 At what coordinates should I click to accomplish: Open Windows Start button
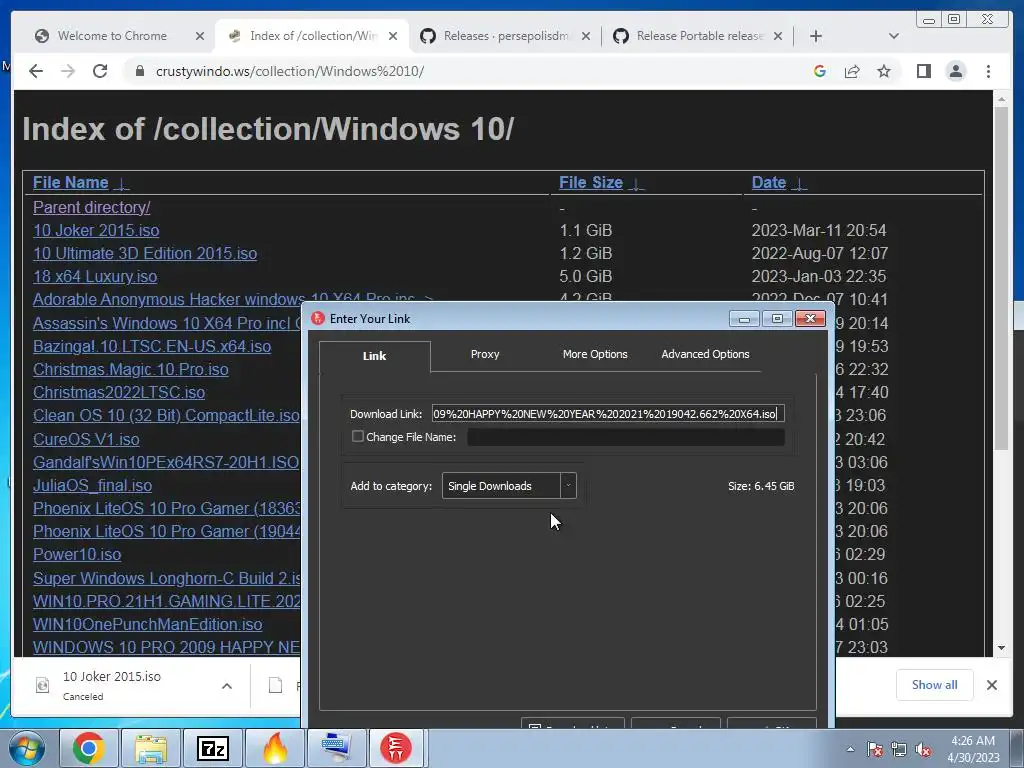(27, 748)
